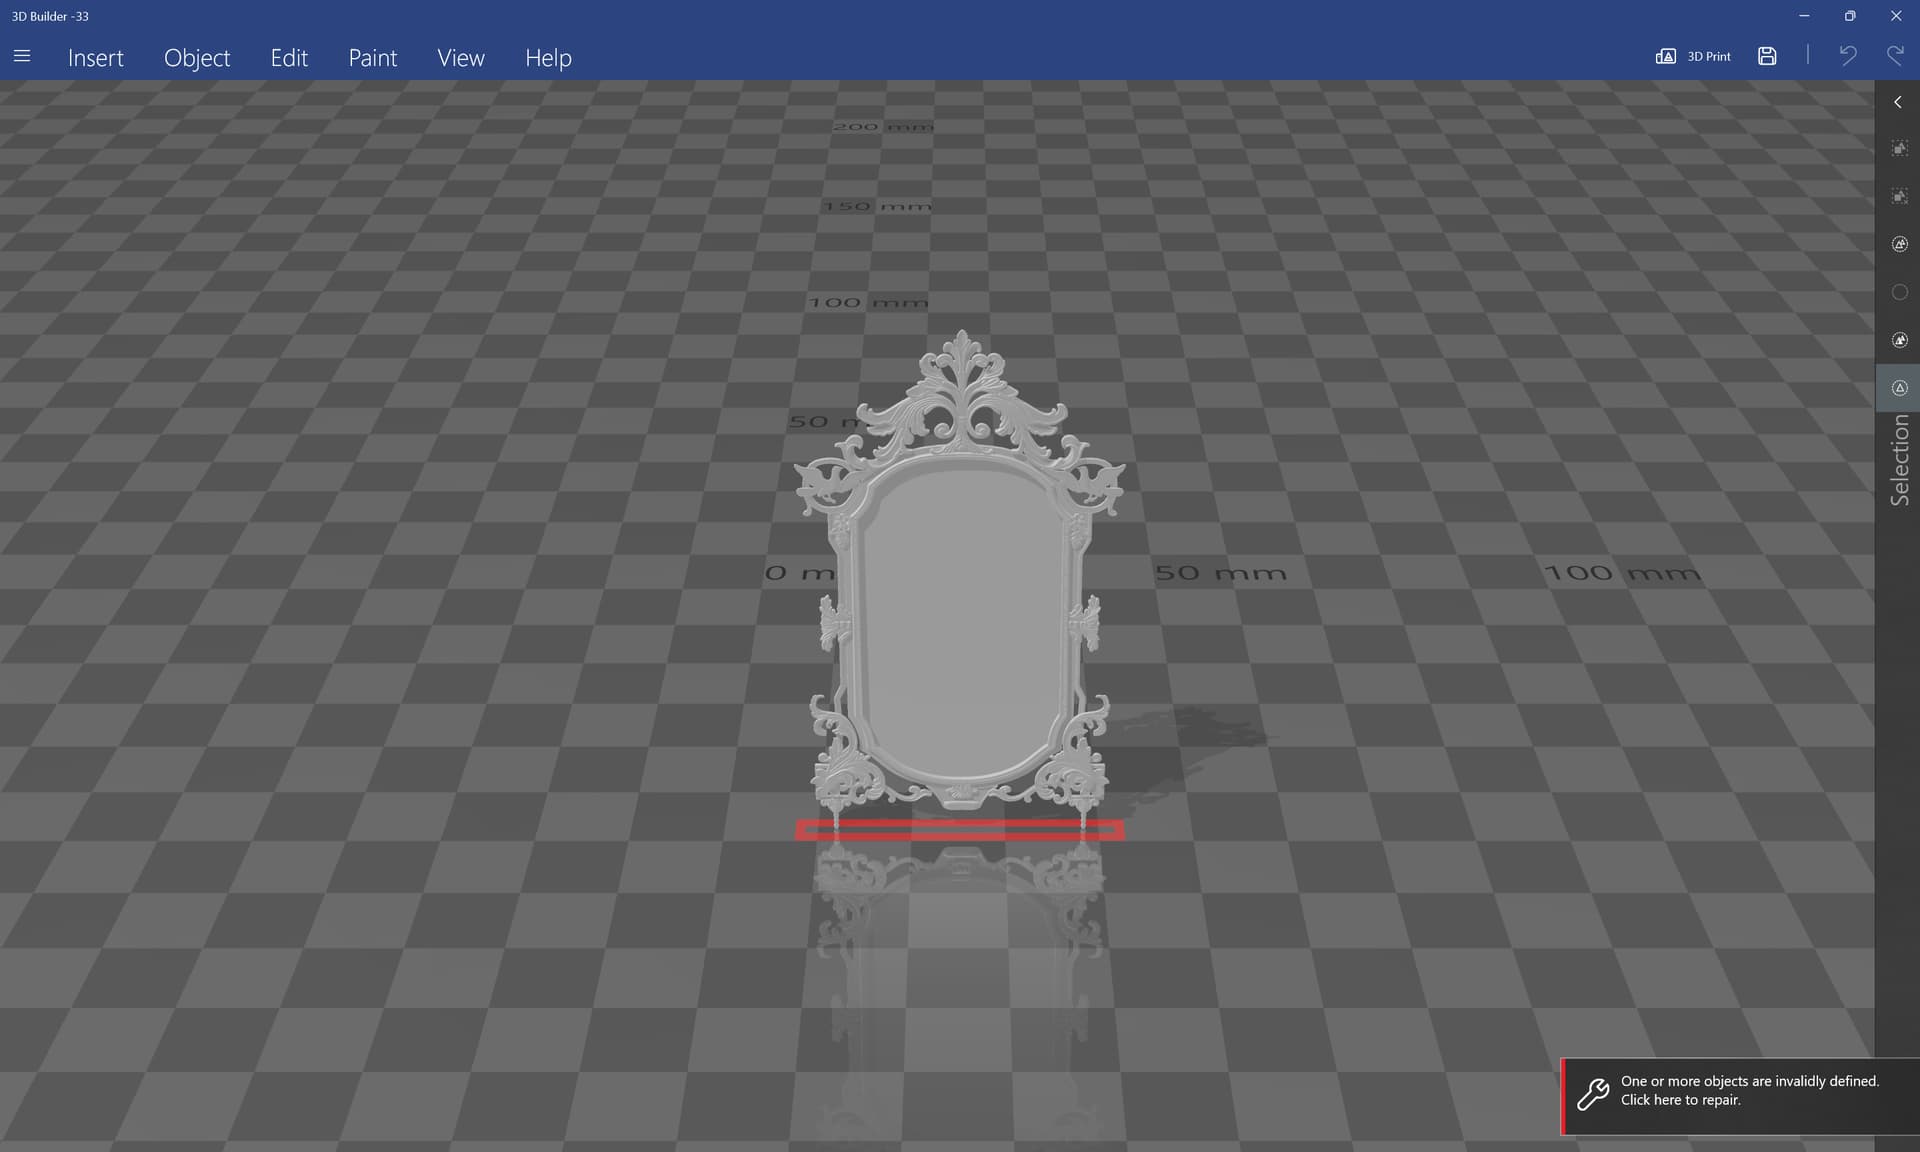
Task: Open the Insert menu
Action: [96, 58]
